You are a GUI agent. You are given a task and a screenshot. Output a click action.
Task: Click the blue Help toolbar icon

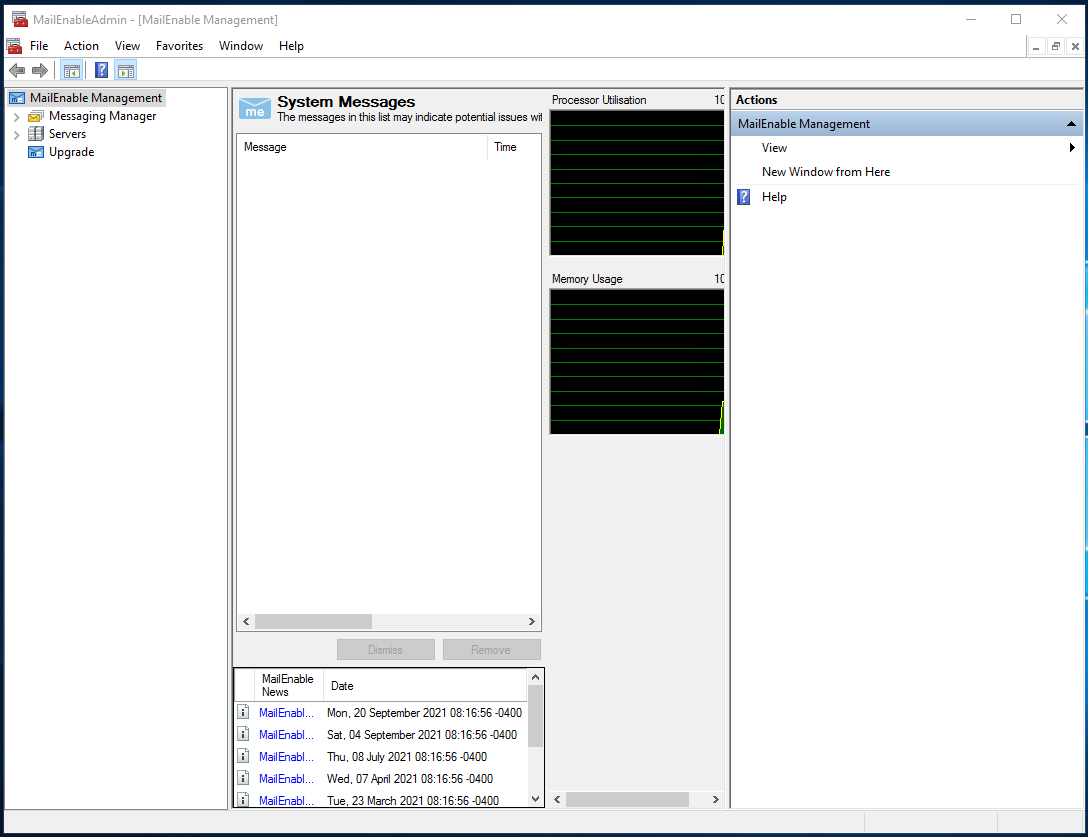101,70
